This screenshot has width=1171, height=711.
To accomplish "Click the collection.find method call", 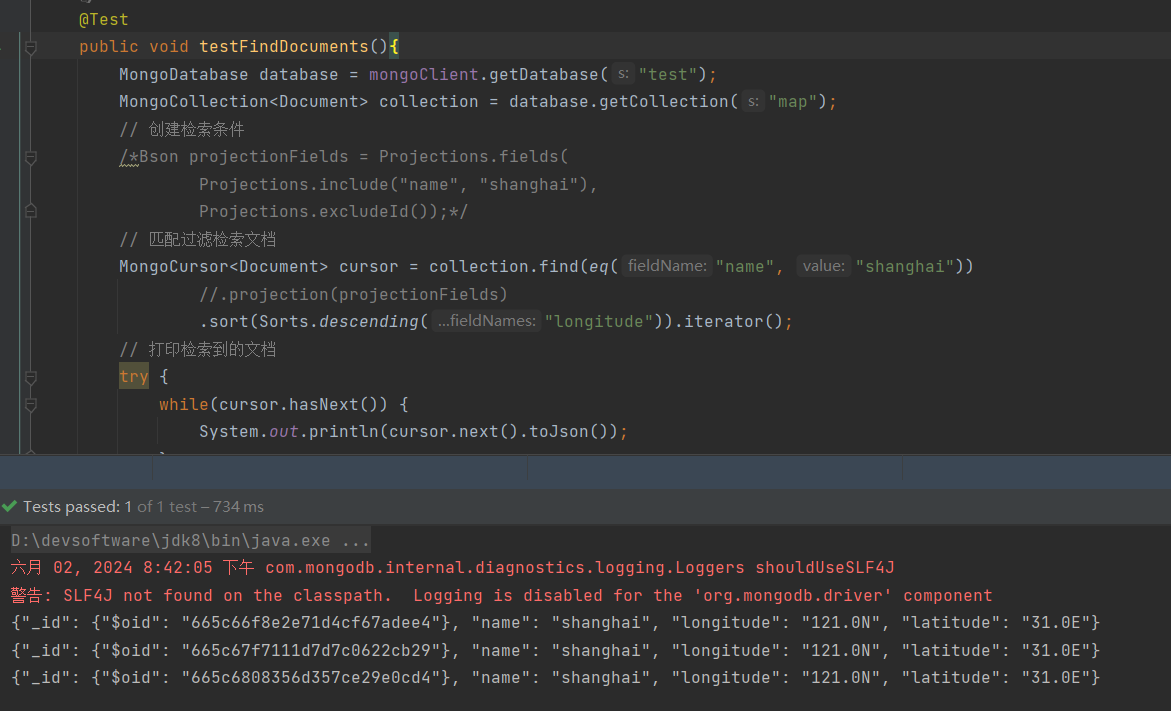I will coord(503,267).
